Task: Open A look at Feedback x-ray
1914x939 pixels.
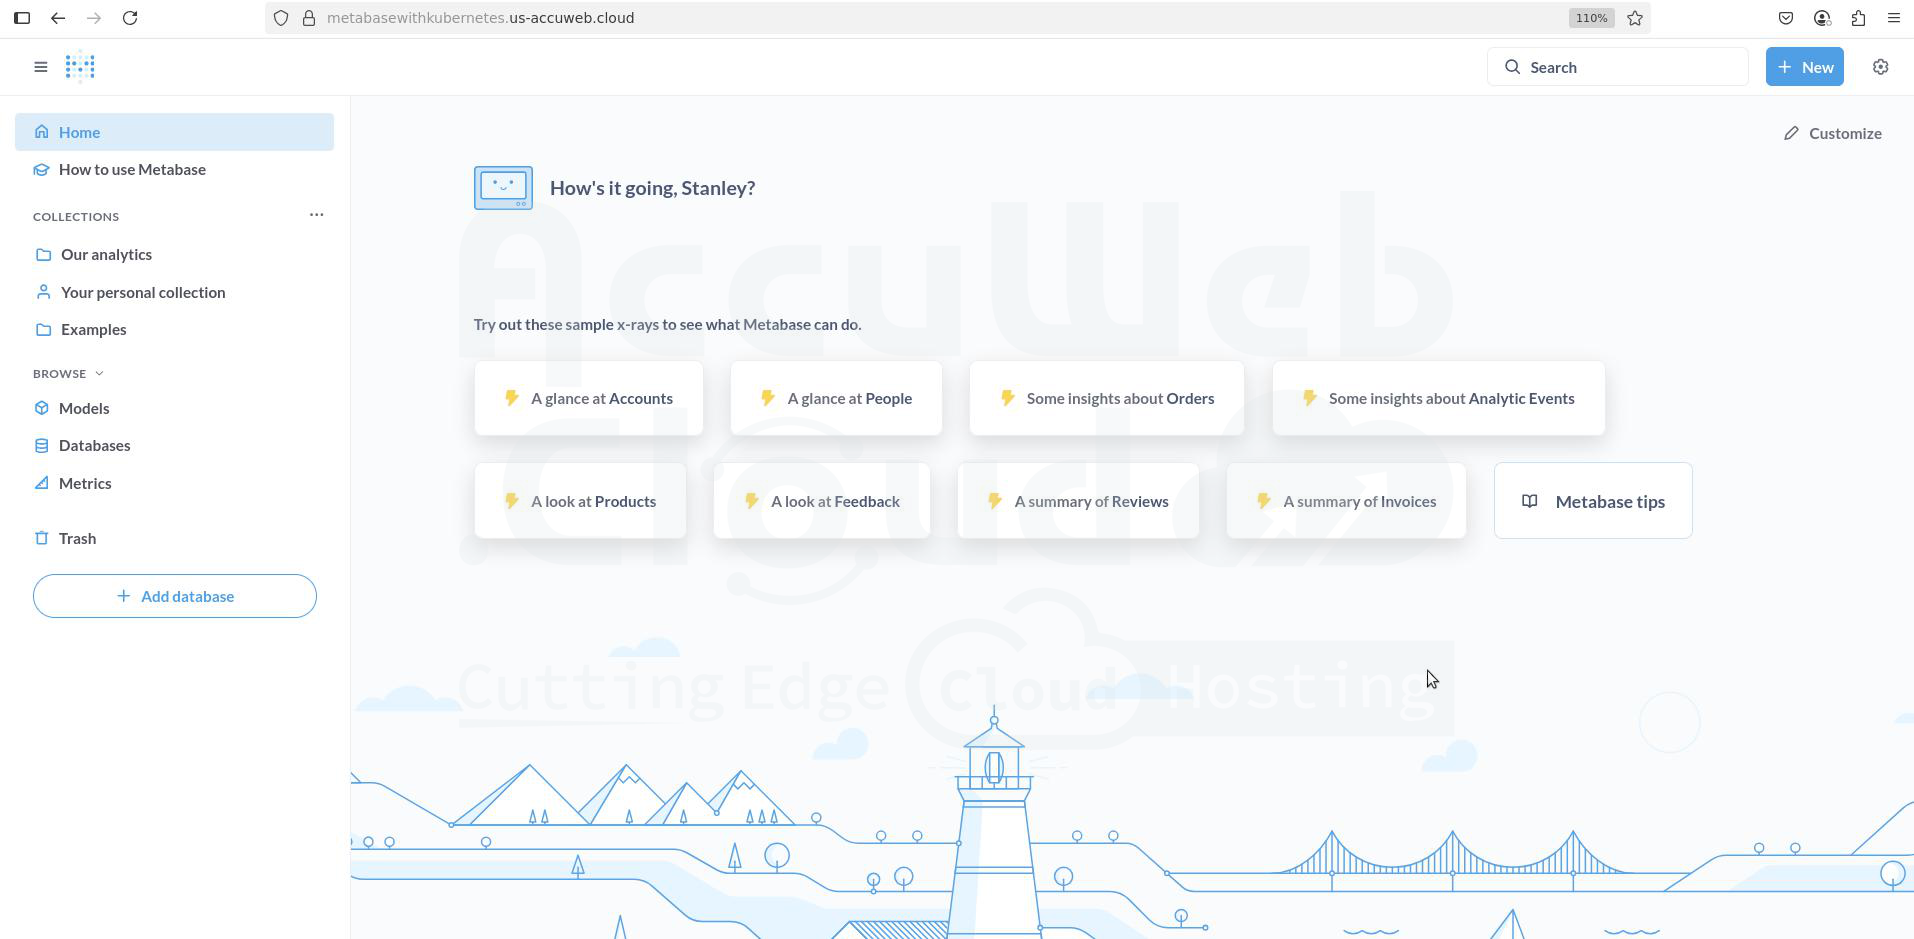Action: (822, 501)
